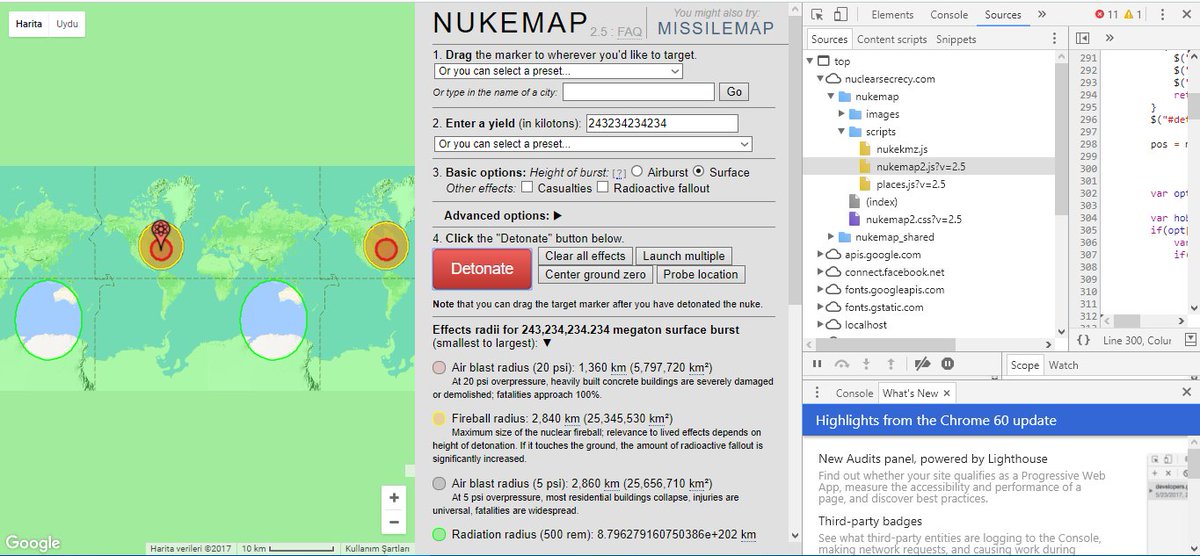Select the Airburst radio option
1200x556 pixels.
coord(638,171)
